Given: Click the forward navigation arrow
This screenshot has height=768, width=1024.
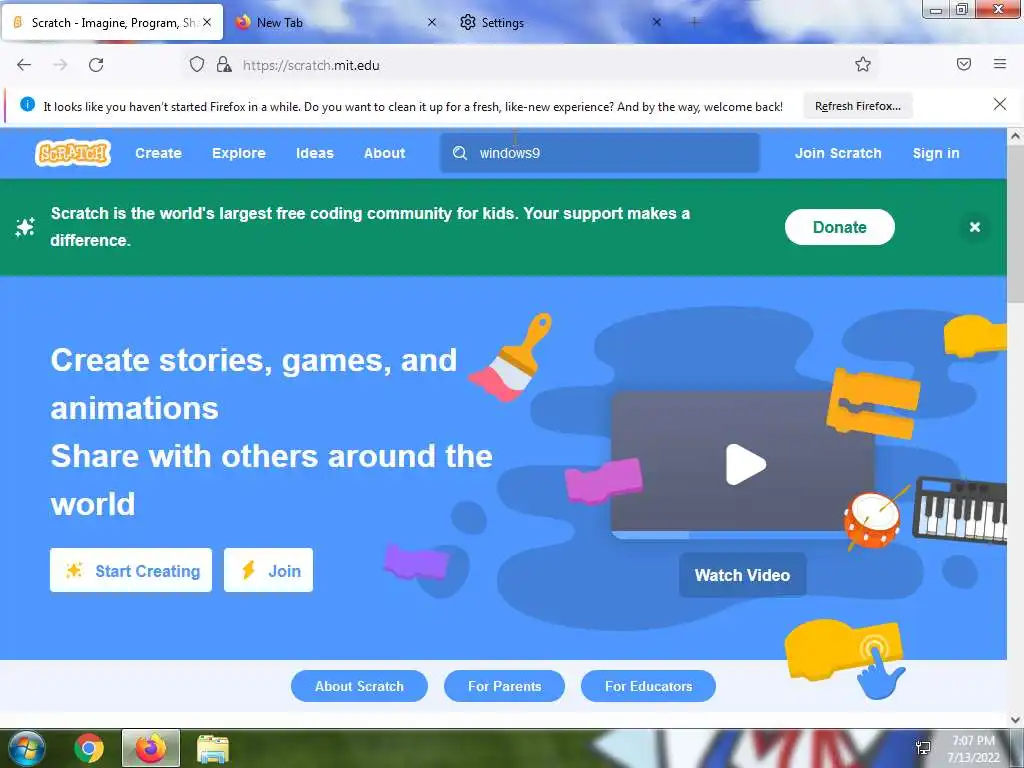Looking at the screenshot, I should click(x=60, y=65).
